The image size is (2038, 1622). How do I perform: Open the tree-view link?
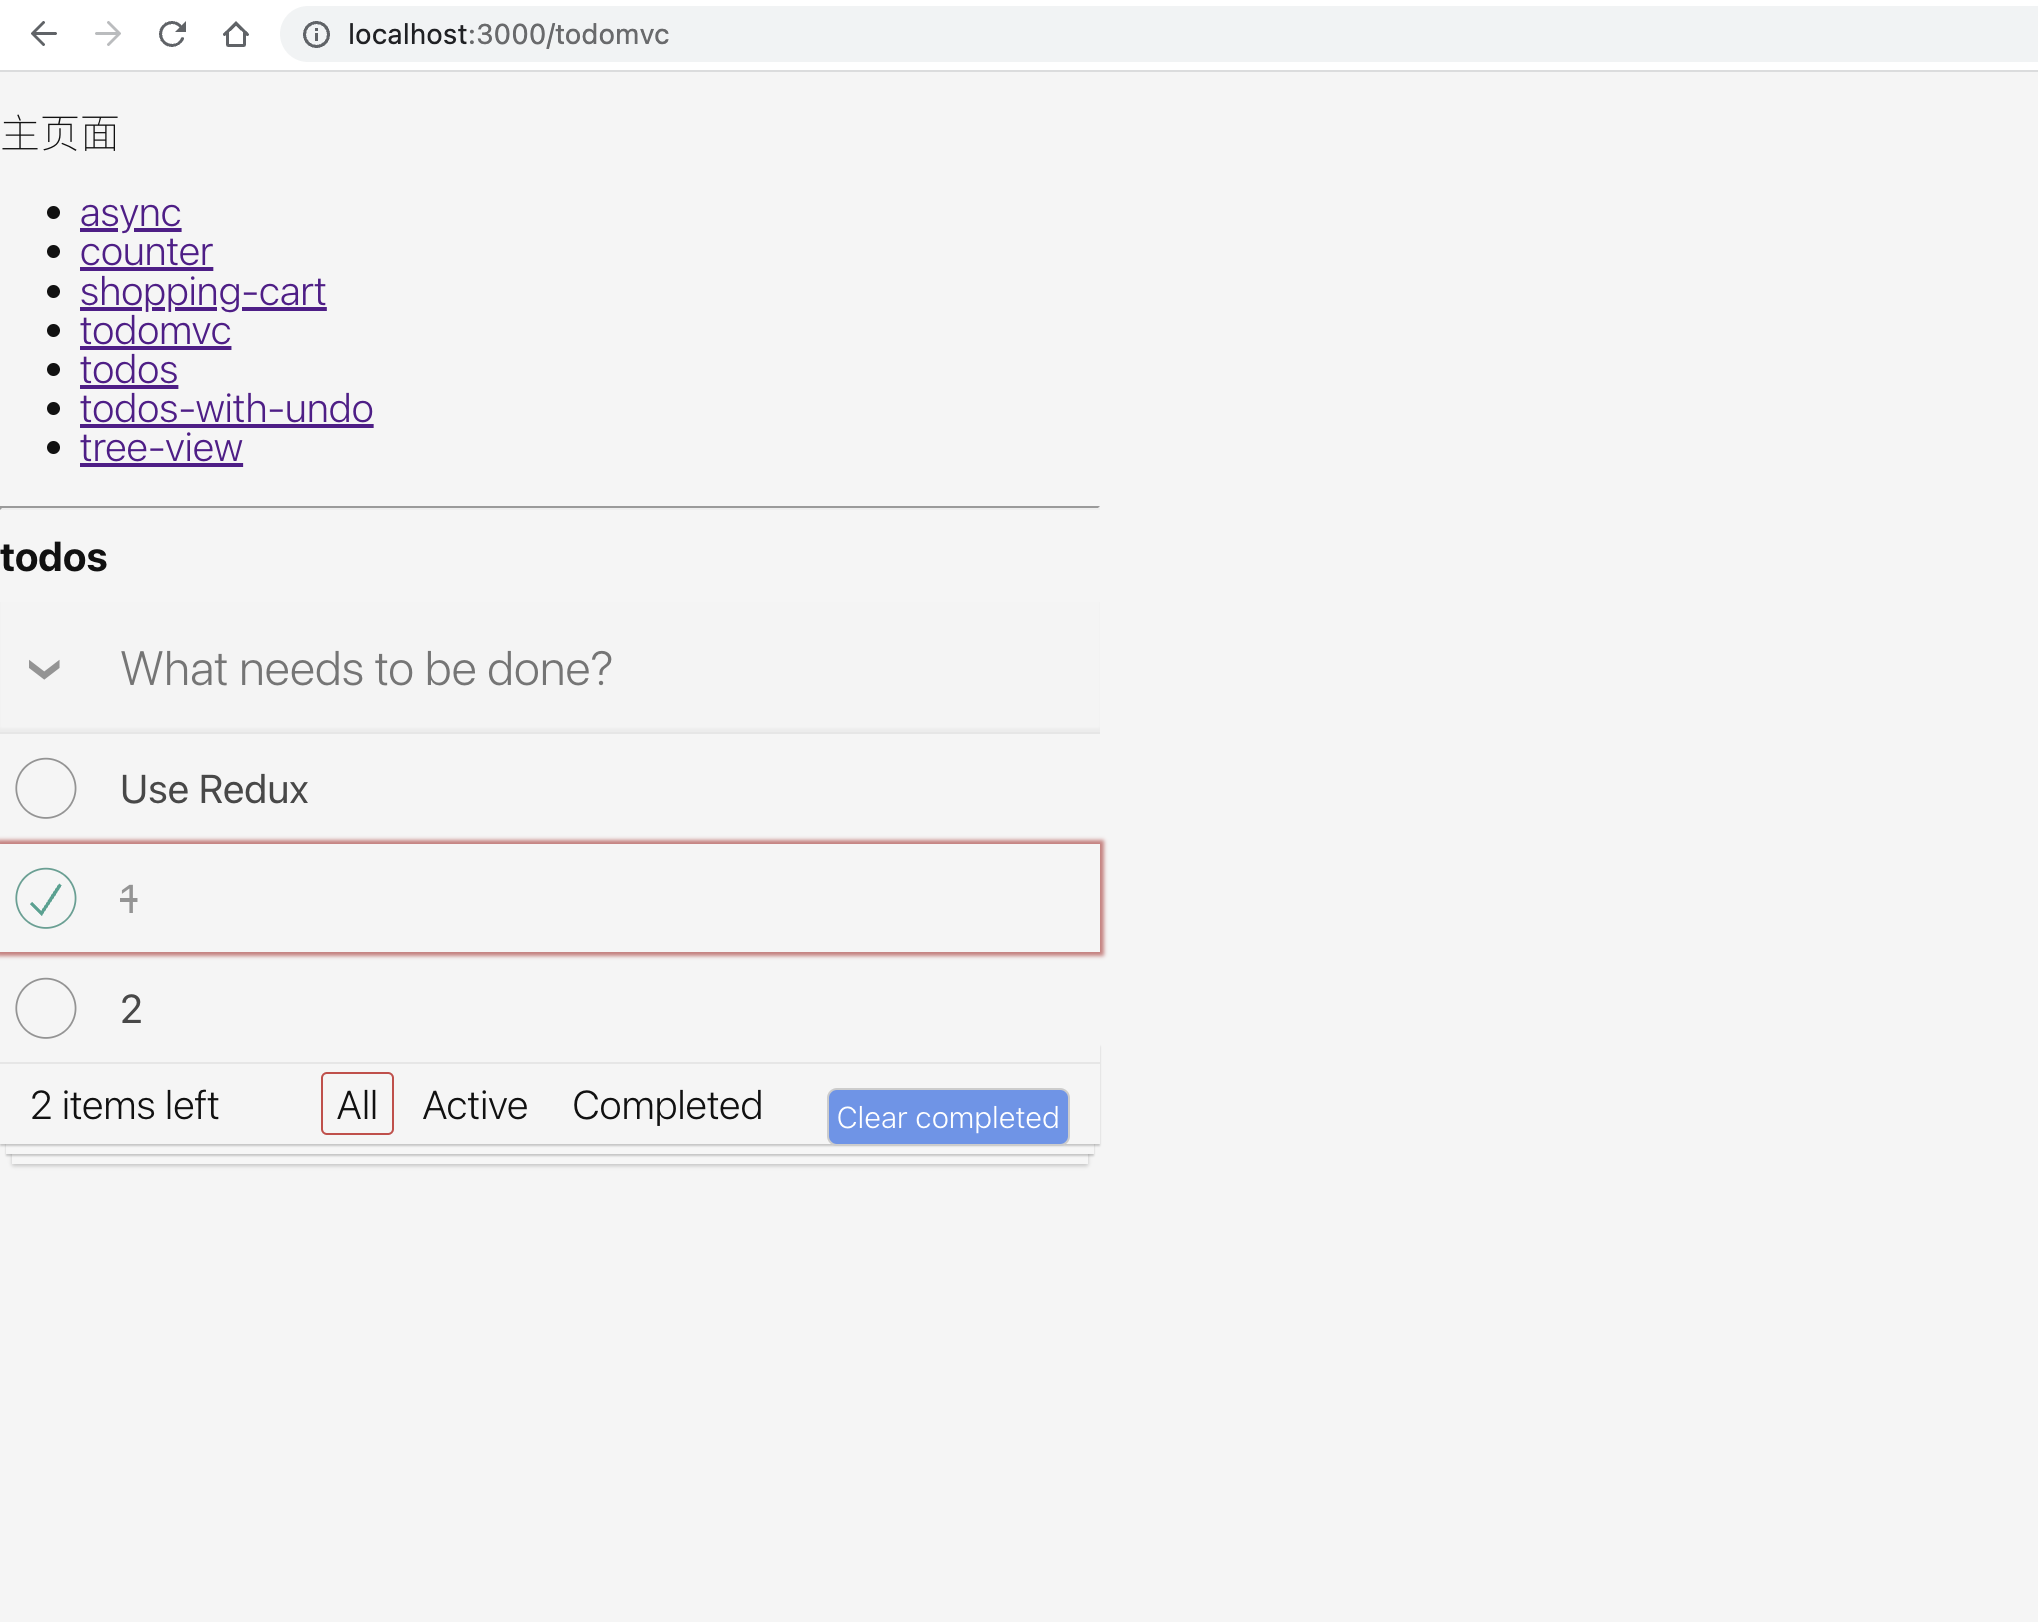161,448
